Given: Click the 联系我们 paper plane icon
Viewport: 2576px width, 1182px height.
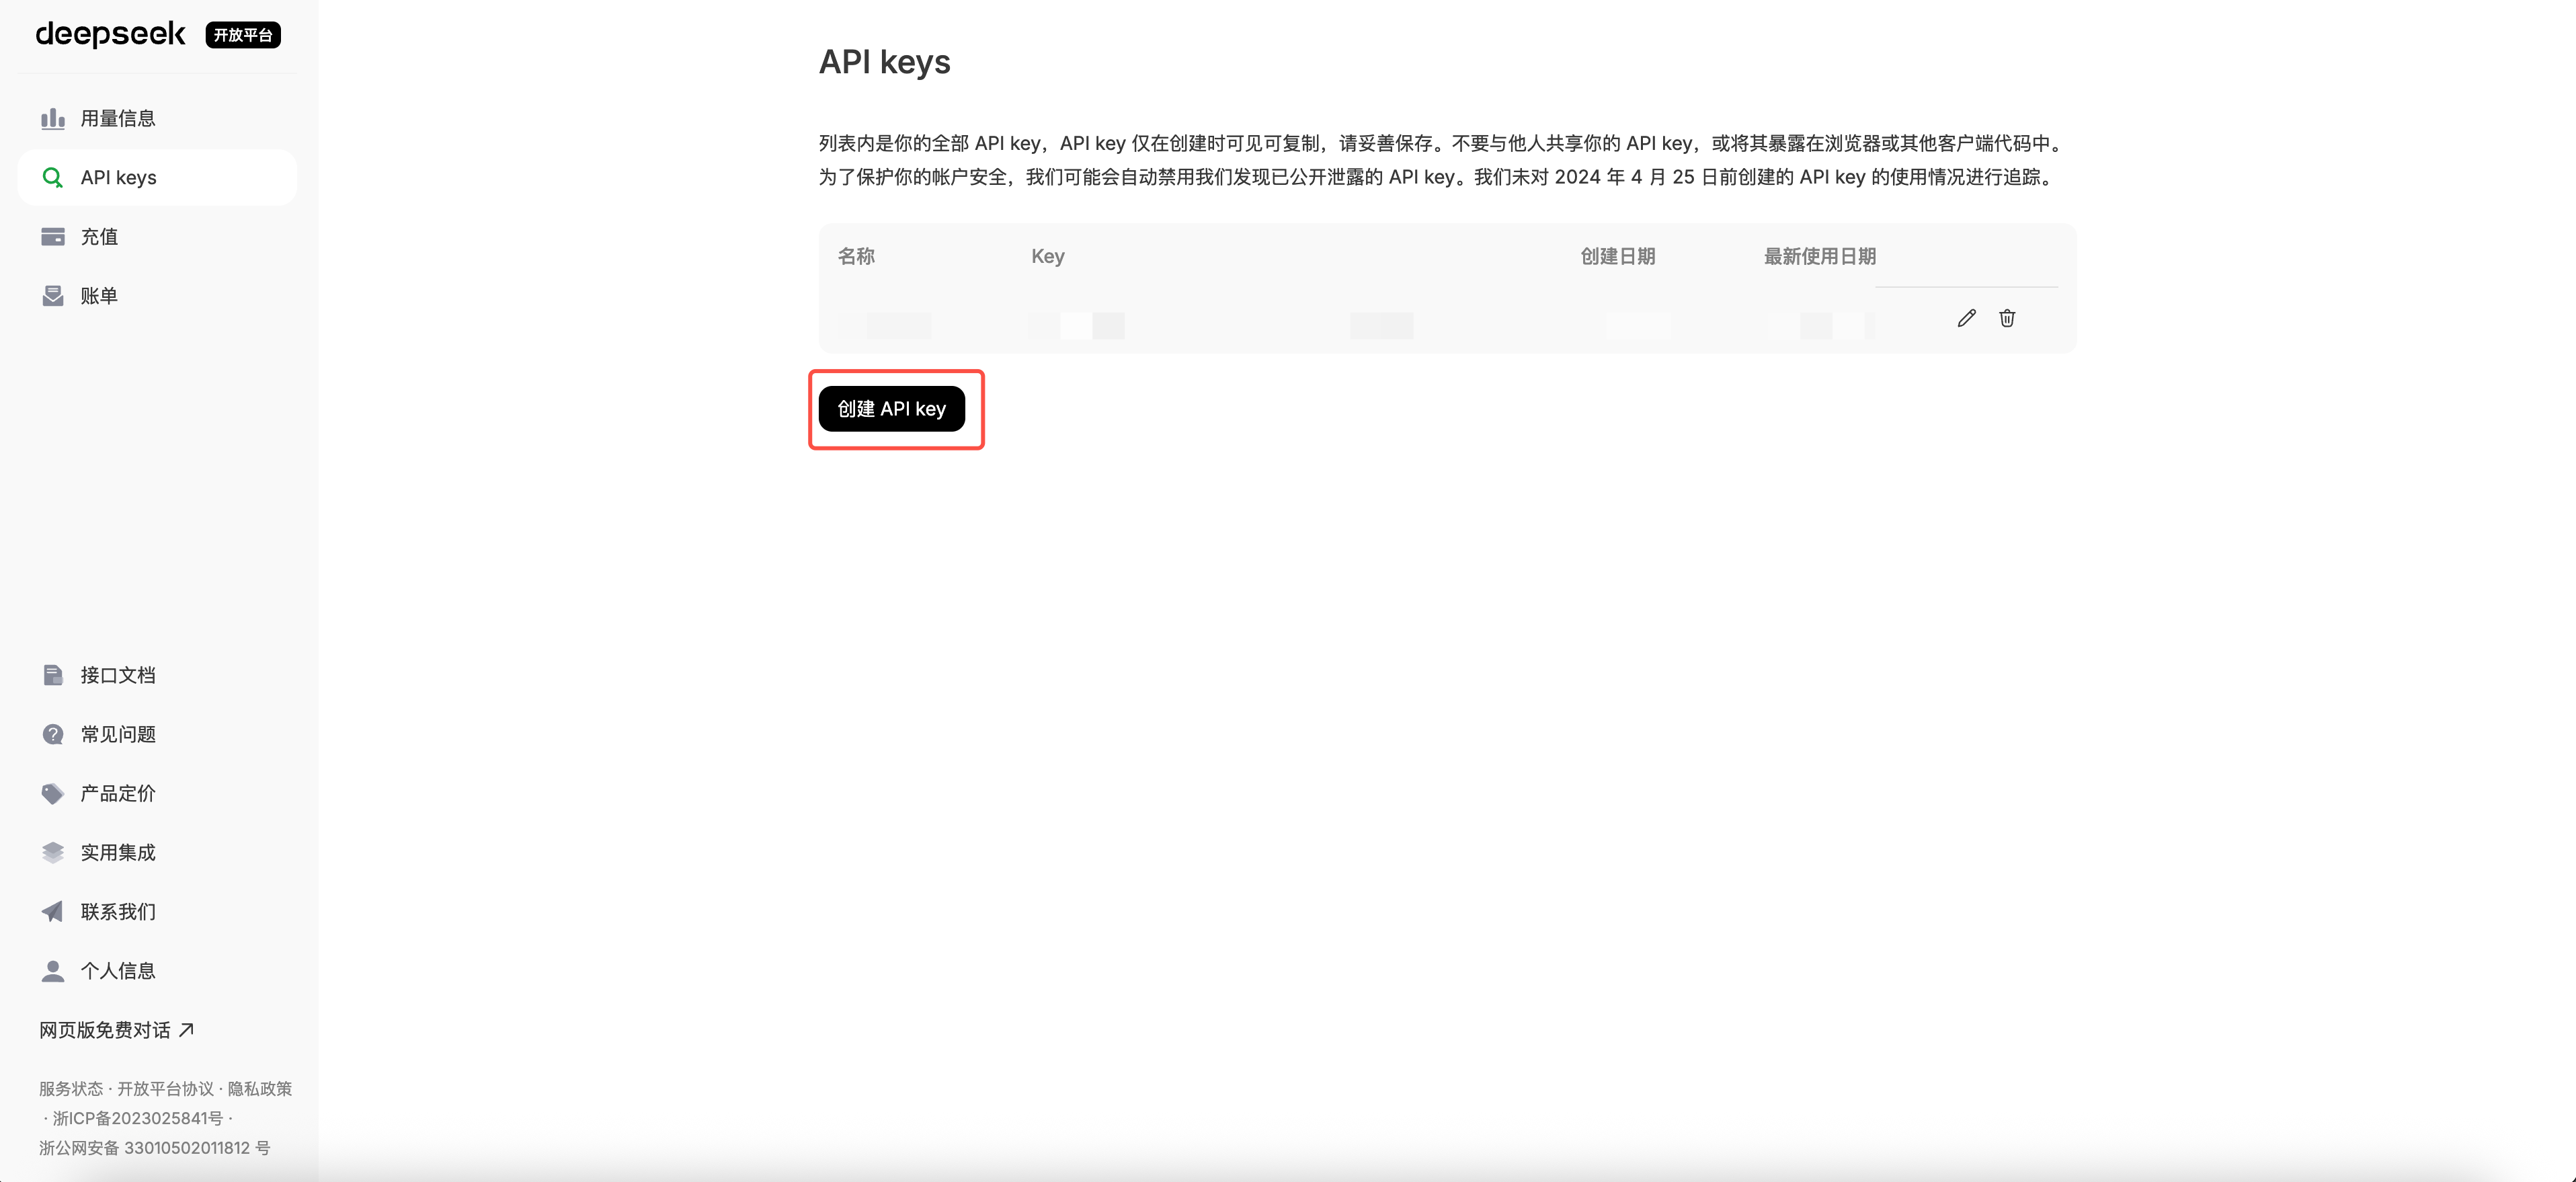Looking at the screenshot, I should (x=53, y=911).
